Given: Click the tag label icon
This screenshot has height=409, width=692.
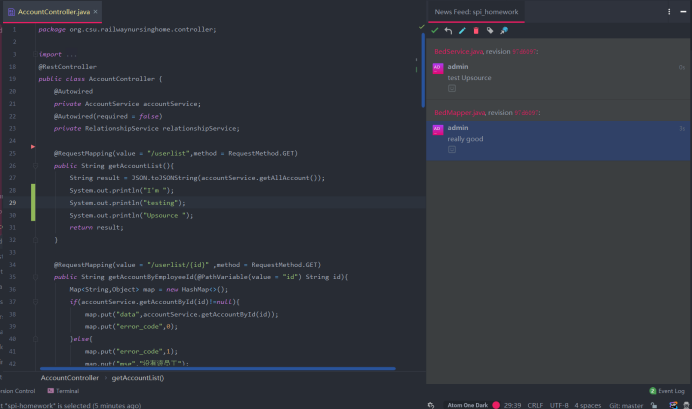Looking at the screenshot, I should 490,30.
